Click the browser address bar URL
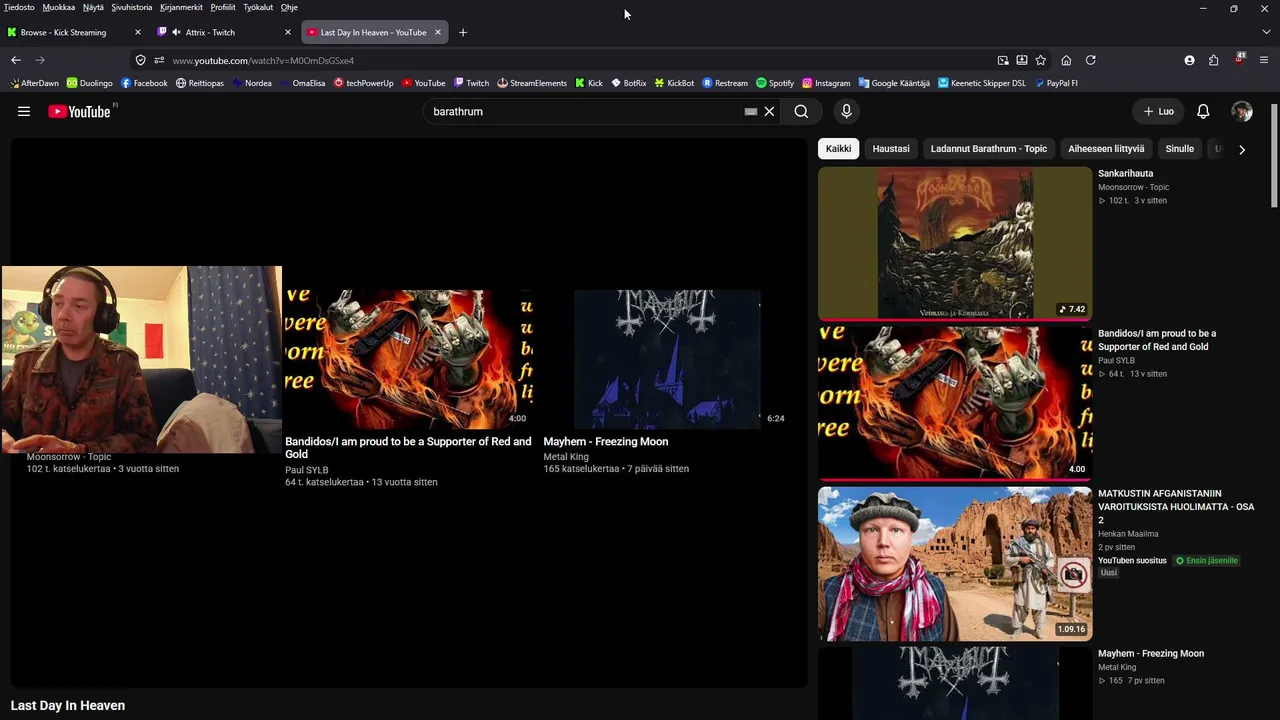Viewport: 1280px width, 720px height. [263, 60]
